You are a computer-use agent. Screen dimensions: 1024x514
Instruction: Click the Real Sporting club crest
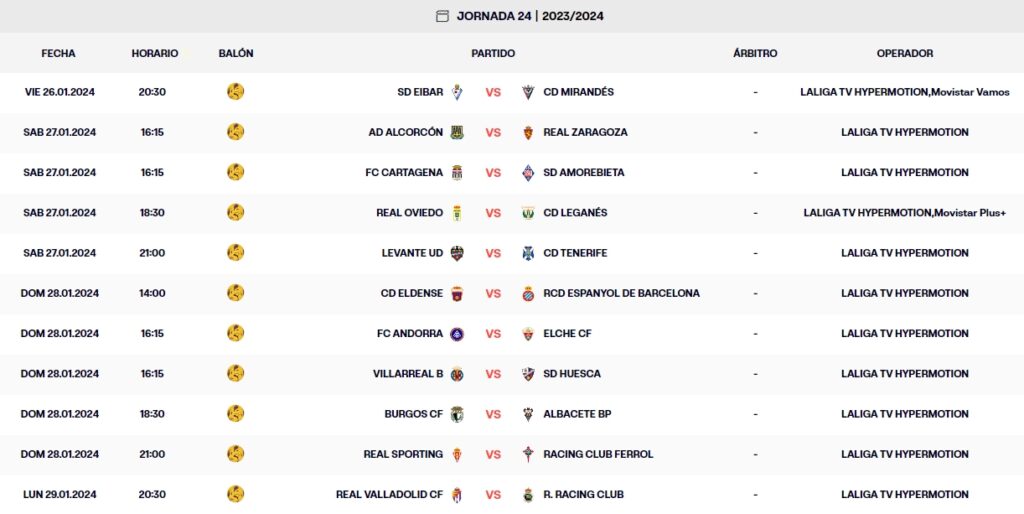point(457,454)
